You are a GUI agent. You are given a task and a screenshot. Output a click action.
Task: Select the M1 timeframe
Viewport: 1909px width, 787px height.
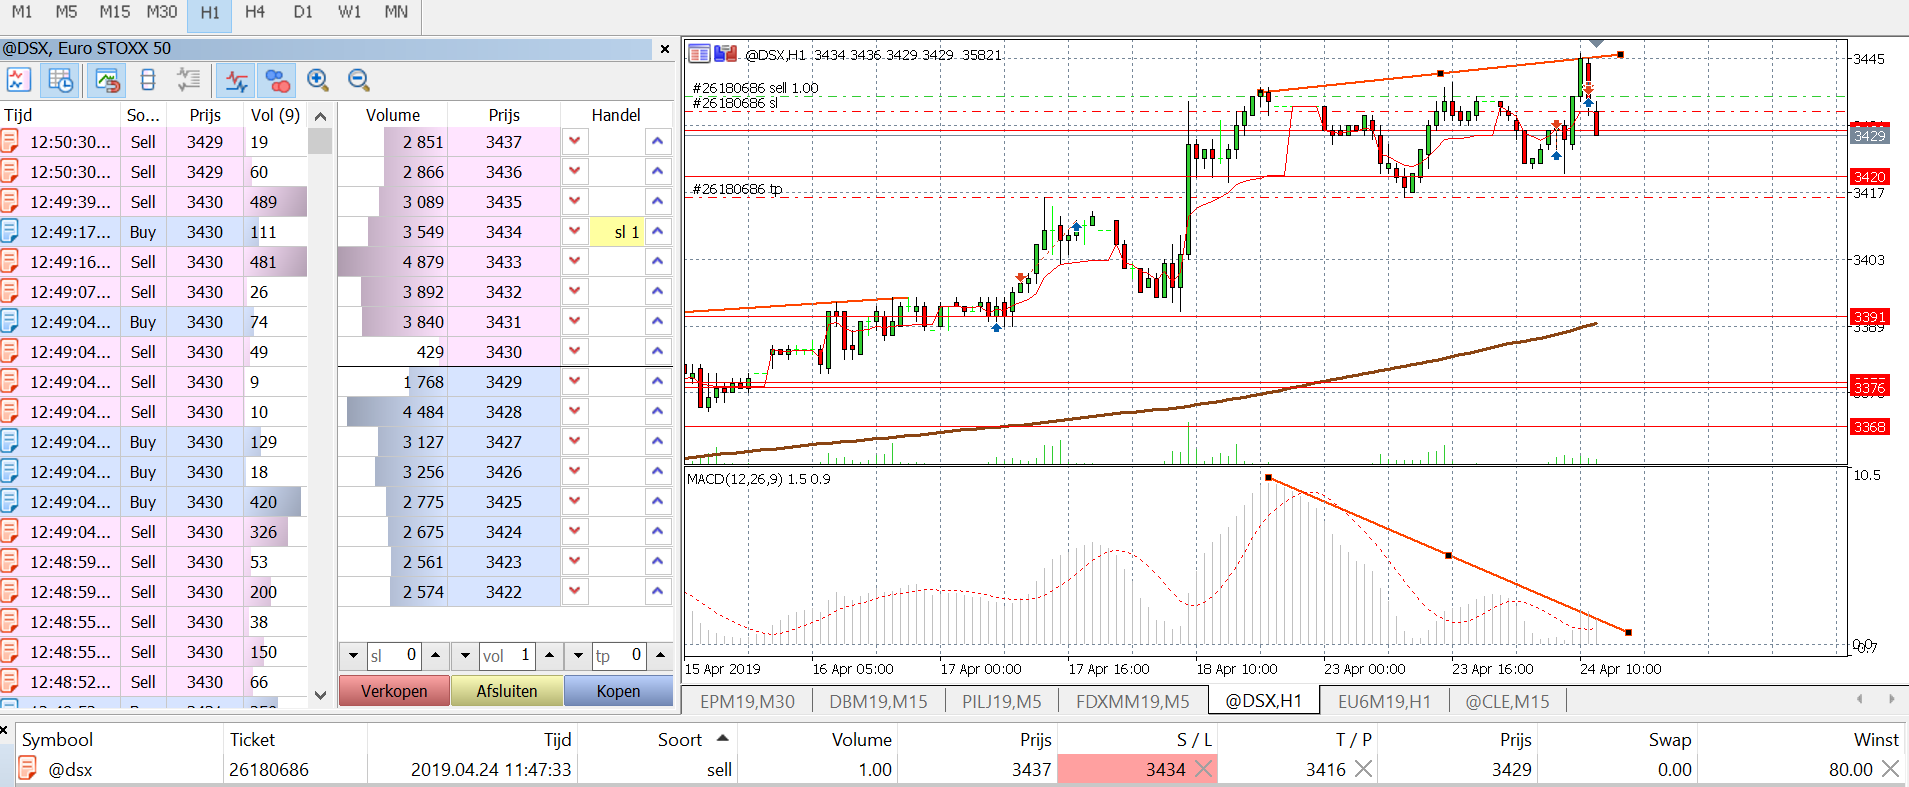[x=21, y=12]
